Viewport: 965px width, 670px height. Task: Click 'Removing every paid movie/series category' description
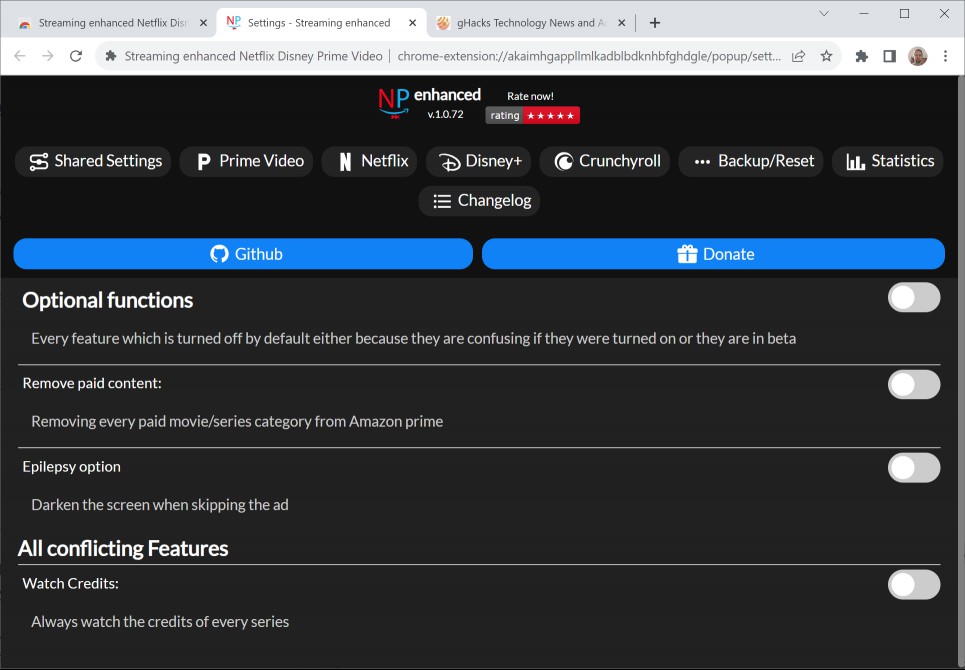click(x=237, y=421)
